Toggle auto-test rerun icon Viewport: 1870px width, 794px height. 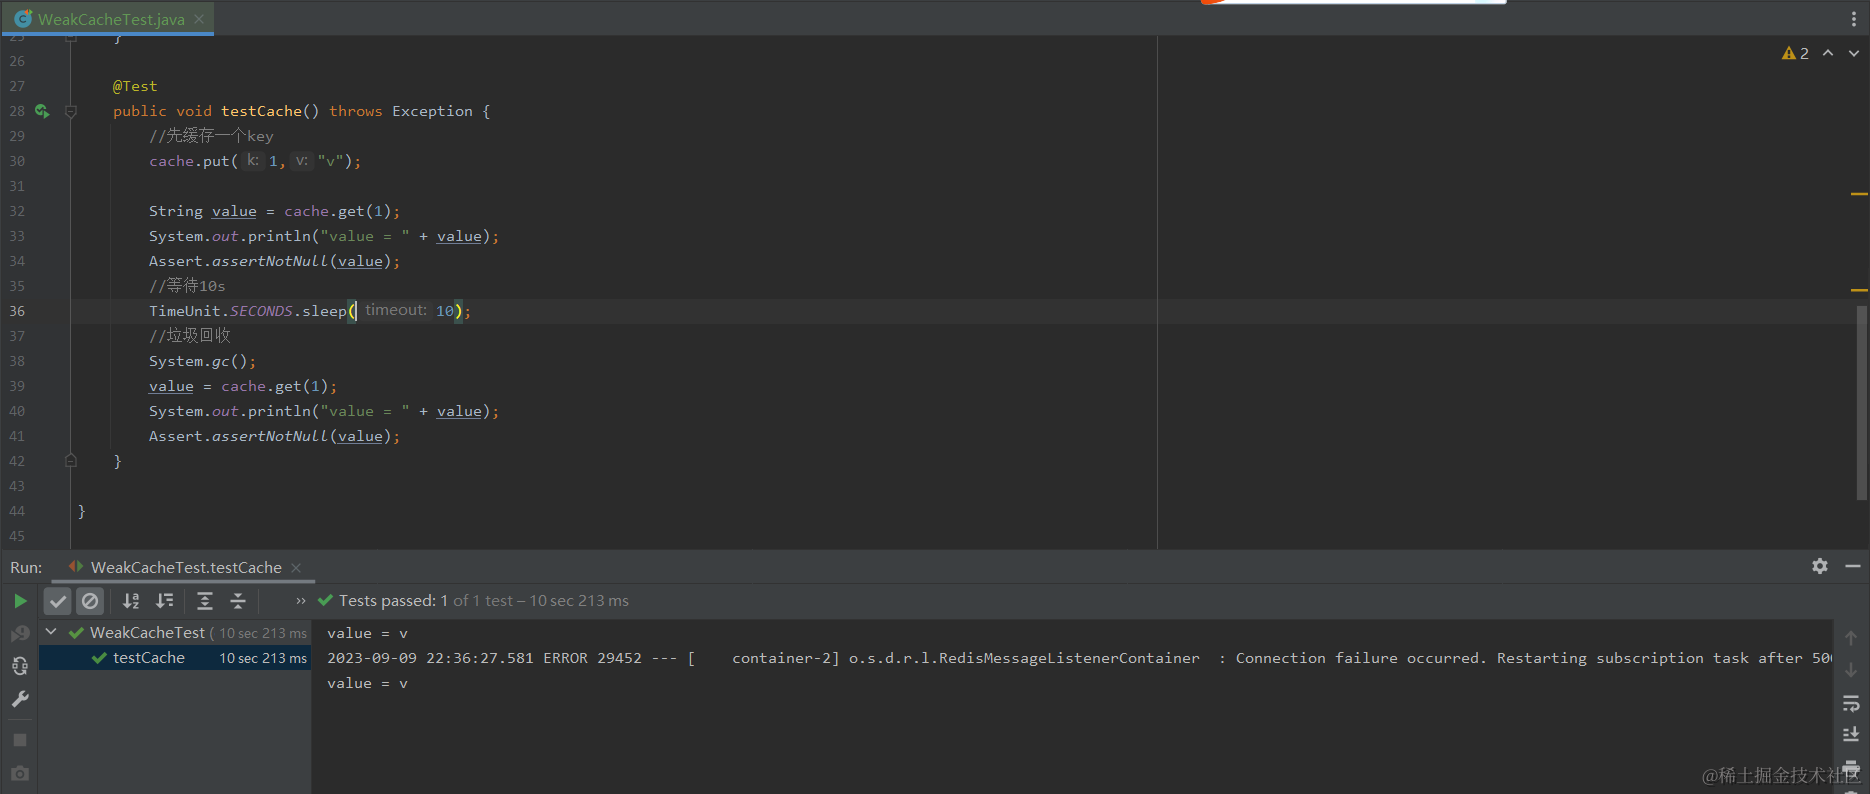tap(20, 666)
